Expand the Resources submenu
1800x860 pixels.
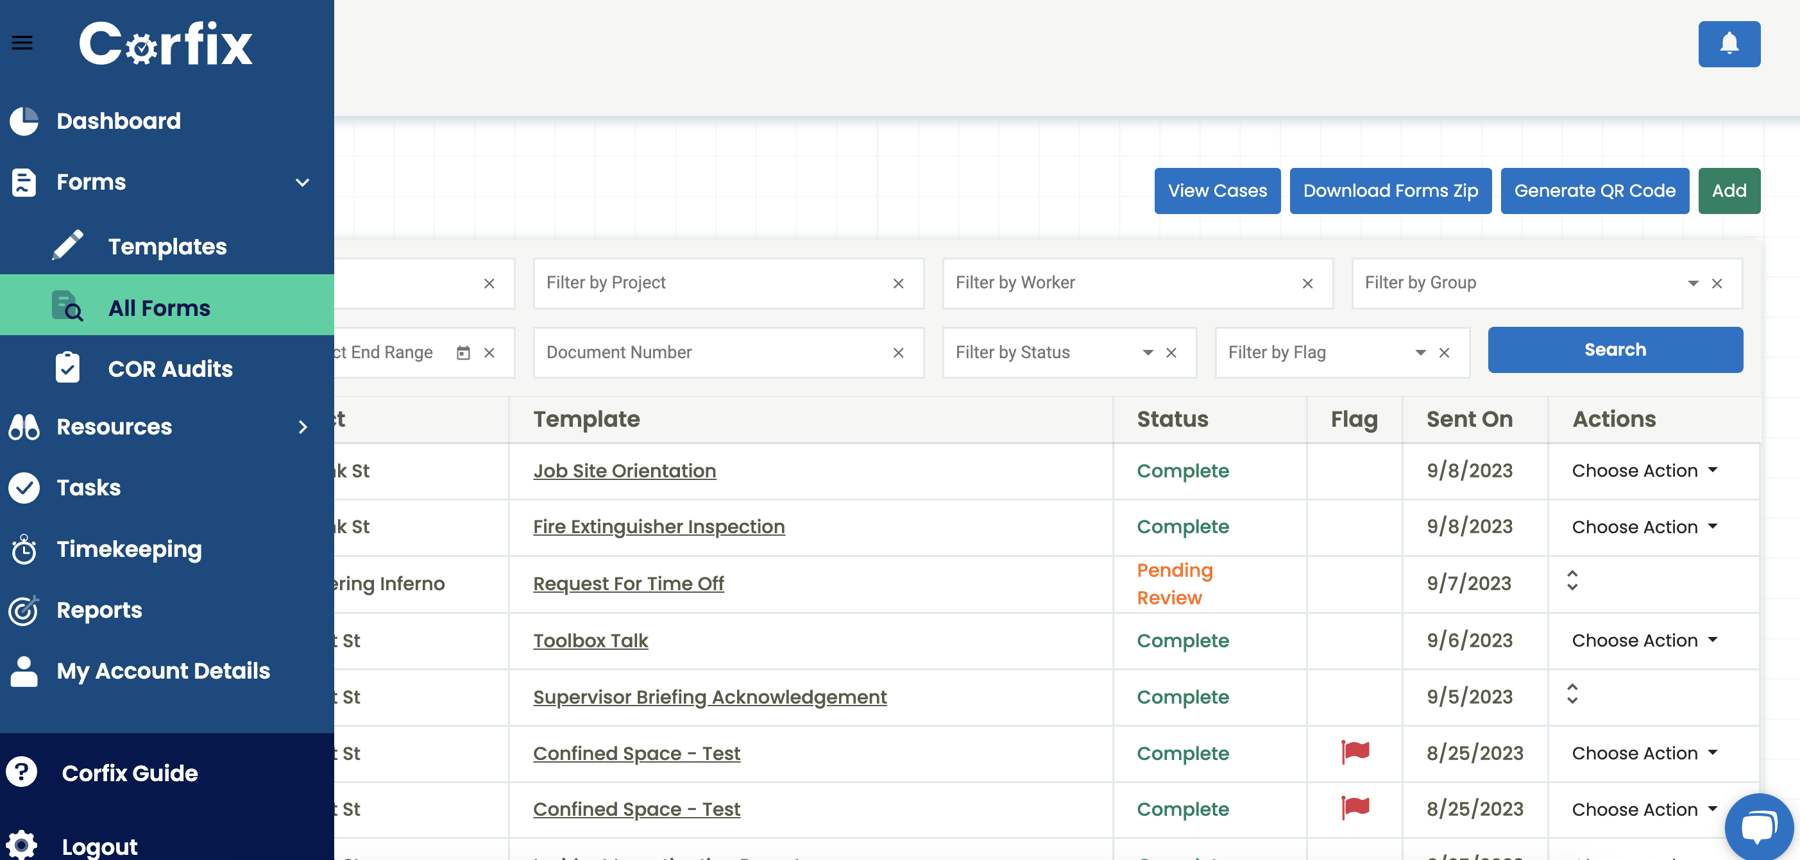click(302, 427)
